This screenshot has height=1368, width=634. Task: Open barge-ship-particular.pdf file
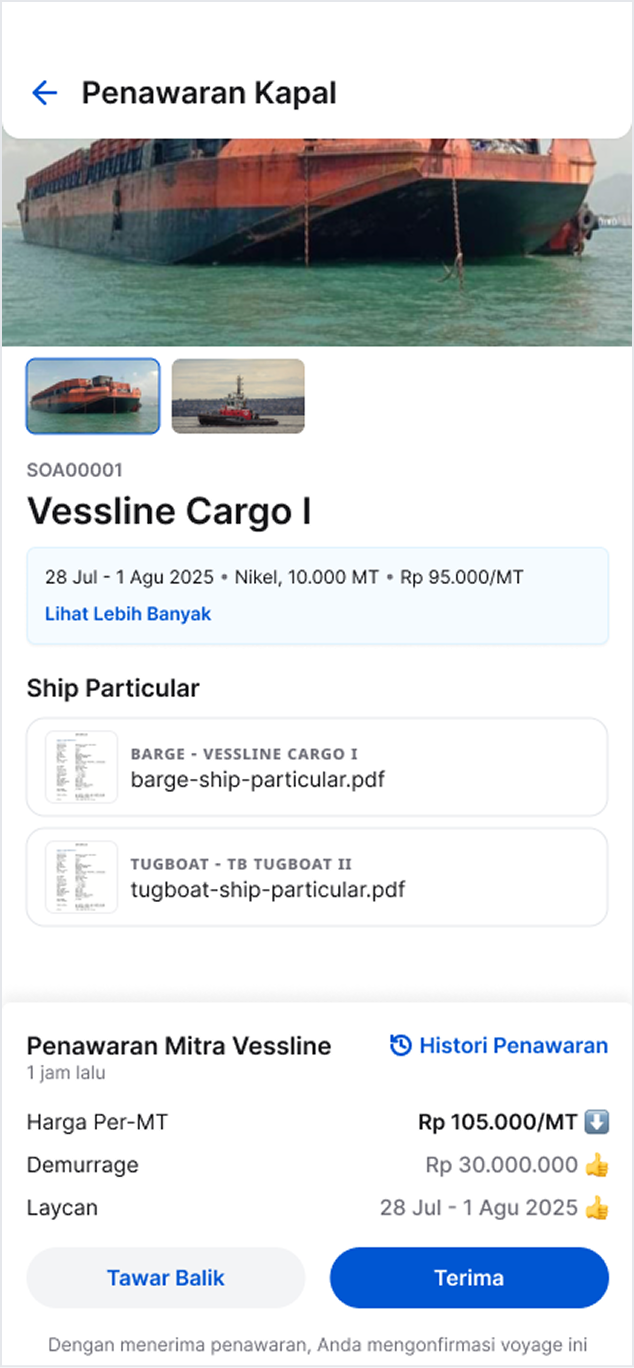258,780
